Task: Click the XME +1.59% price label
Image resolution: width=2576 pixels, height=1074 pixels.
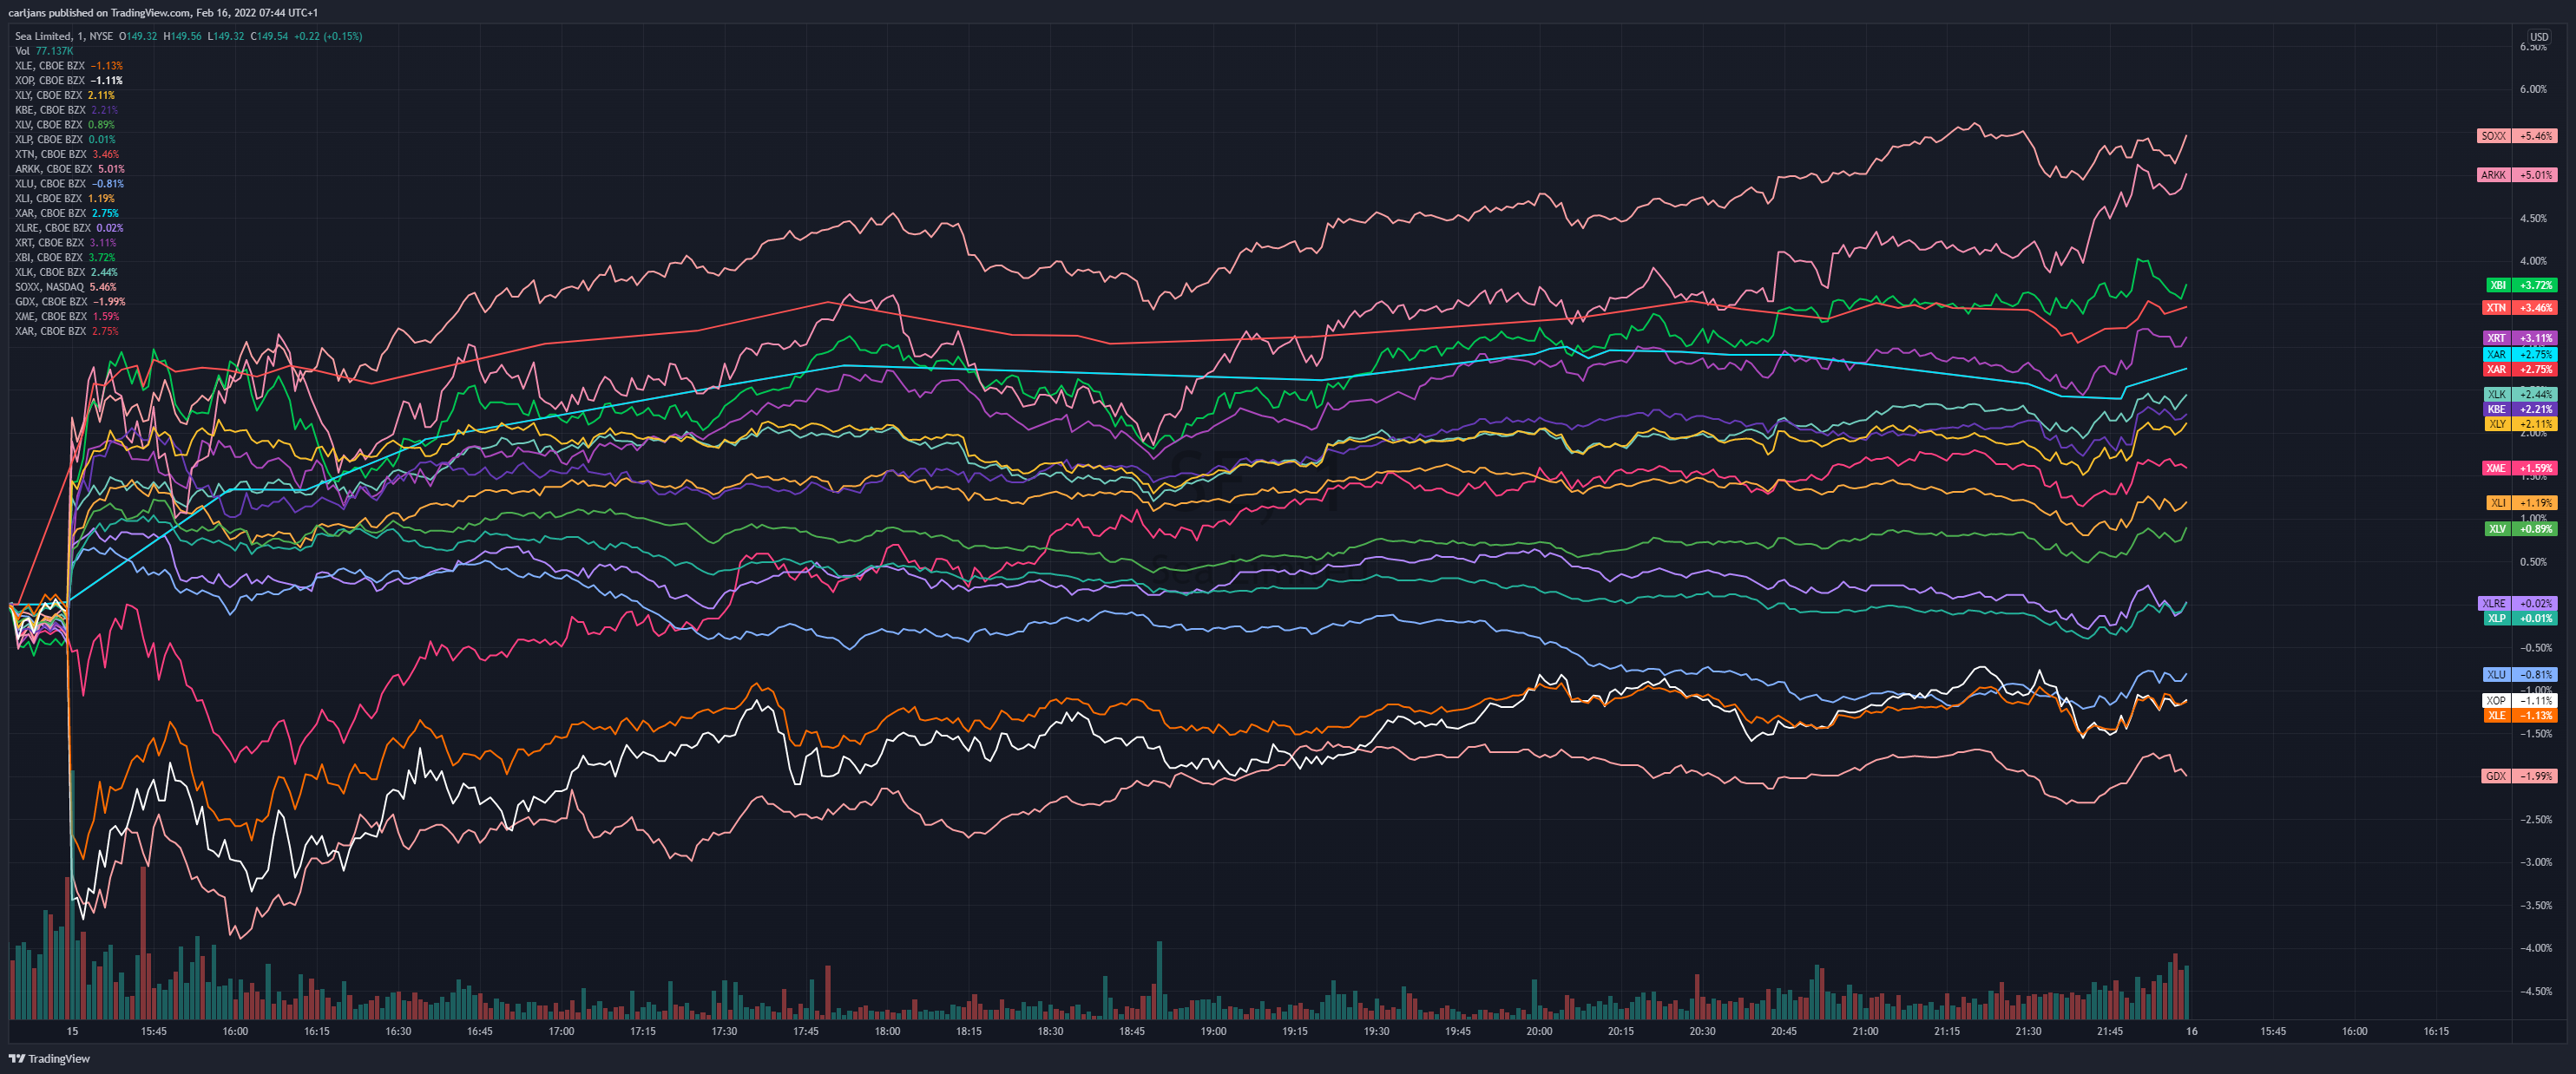Action: [x=2520, y=468]
